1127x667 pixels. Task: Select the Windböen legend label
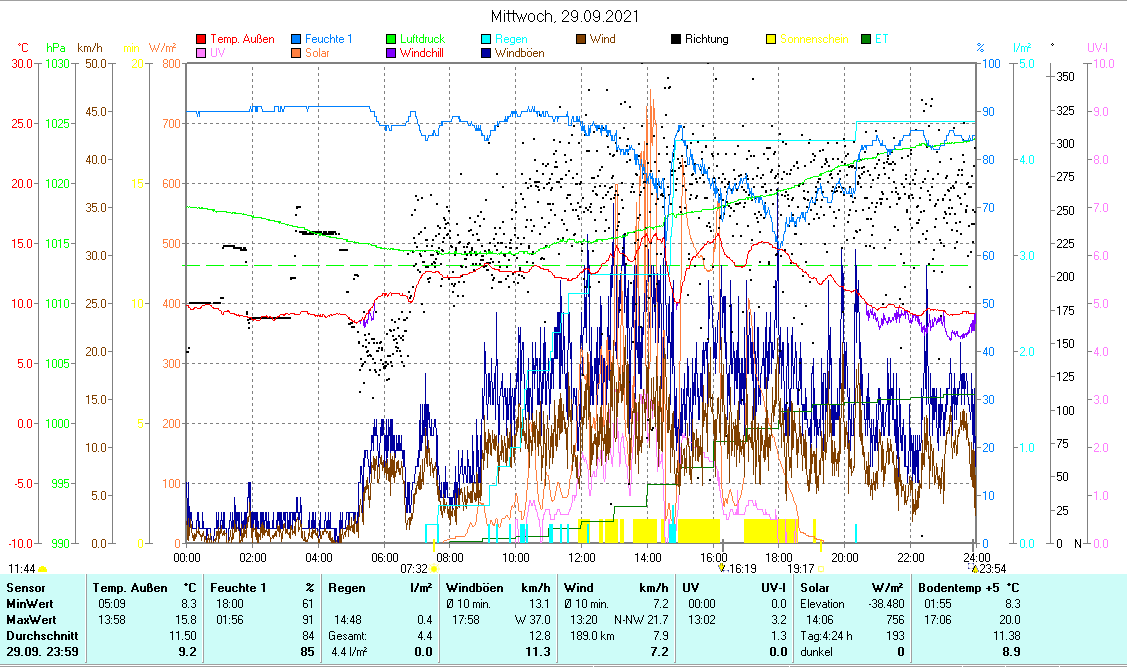(x=519, y=53)
